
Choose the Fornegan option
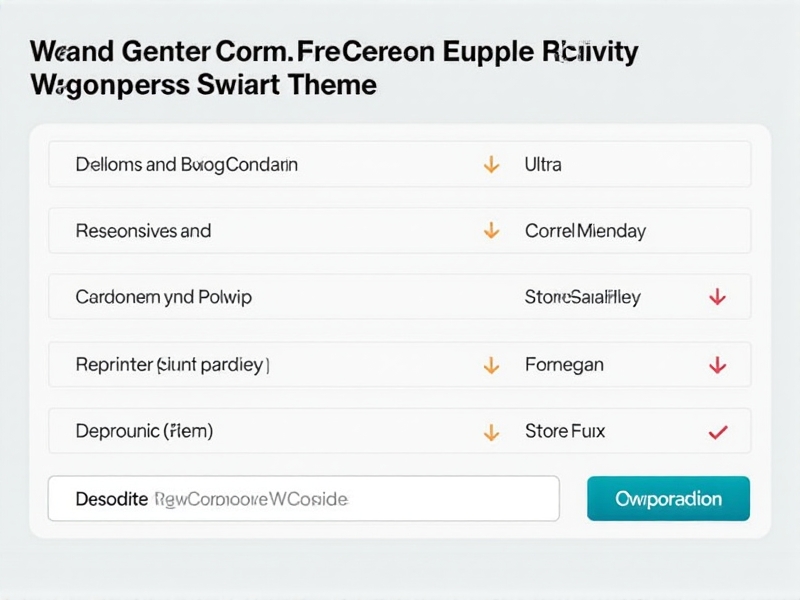click(x=564, y=366)
